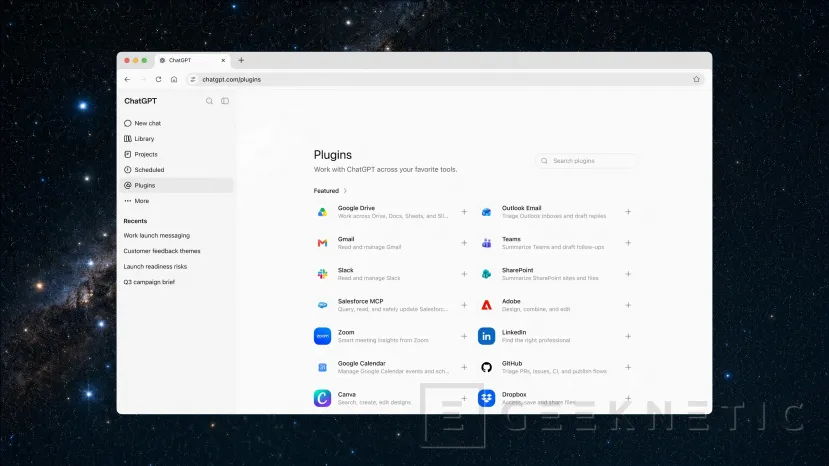Click the Outlook Email plugin icon
This screenshot has height=466, width=829.
pos(486,212)
